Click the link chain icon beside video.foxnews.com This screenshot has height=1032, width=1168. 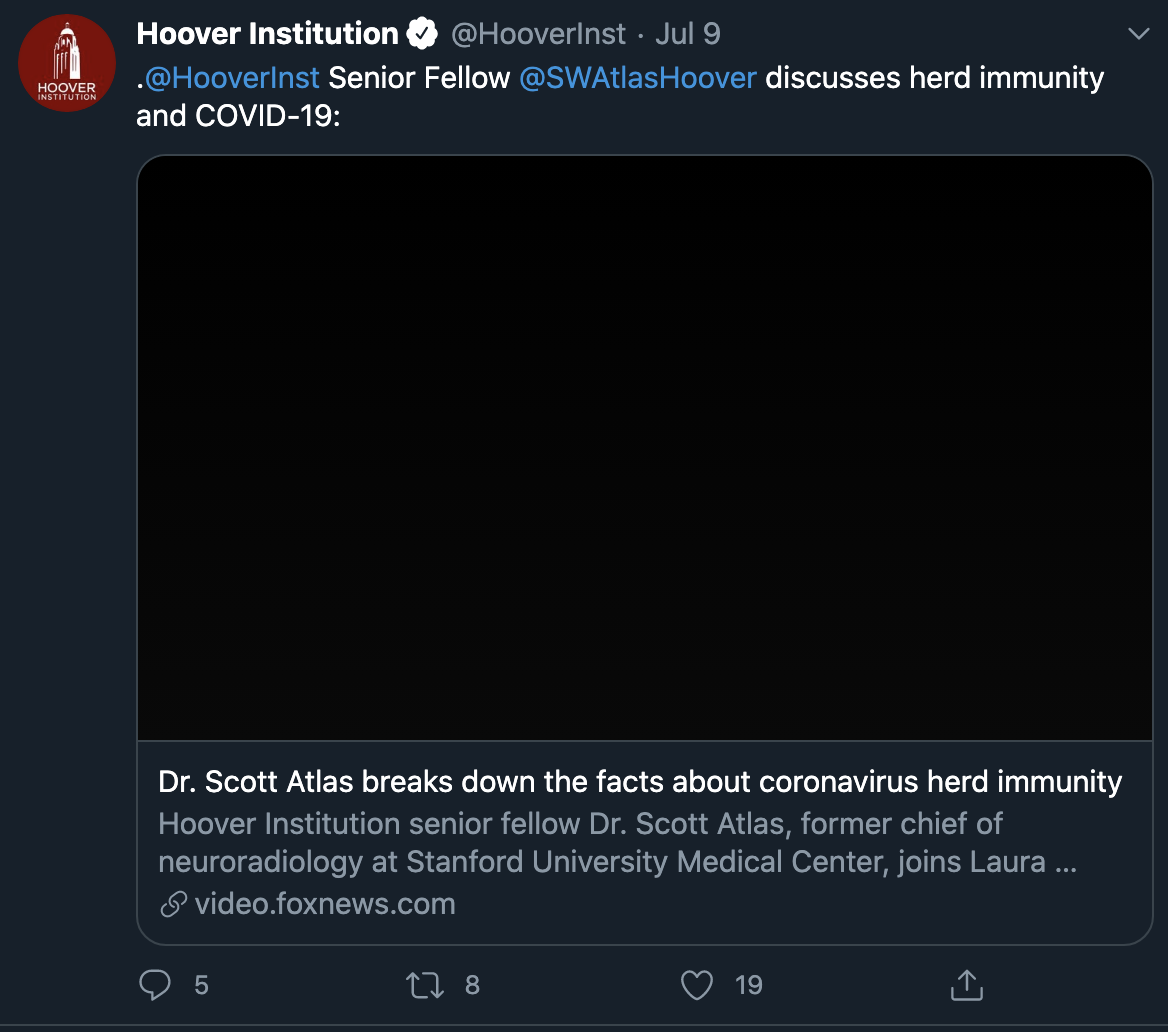click(173, 905)
